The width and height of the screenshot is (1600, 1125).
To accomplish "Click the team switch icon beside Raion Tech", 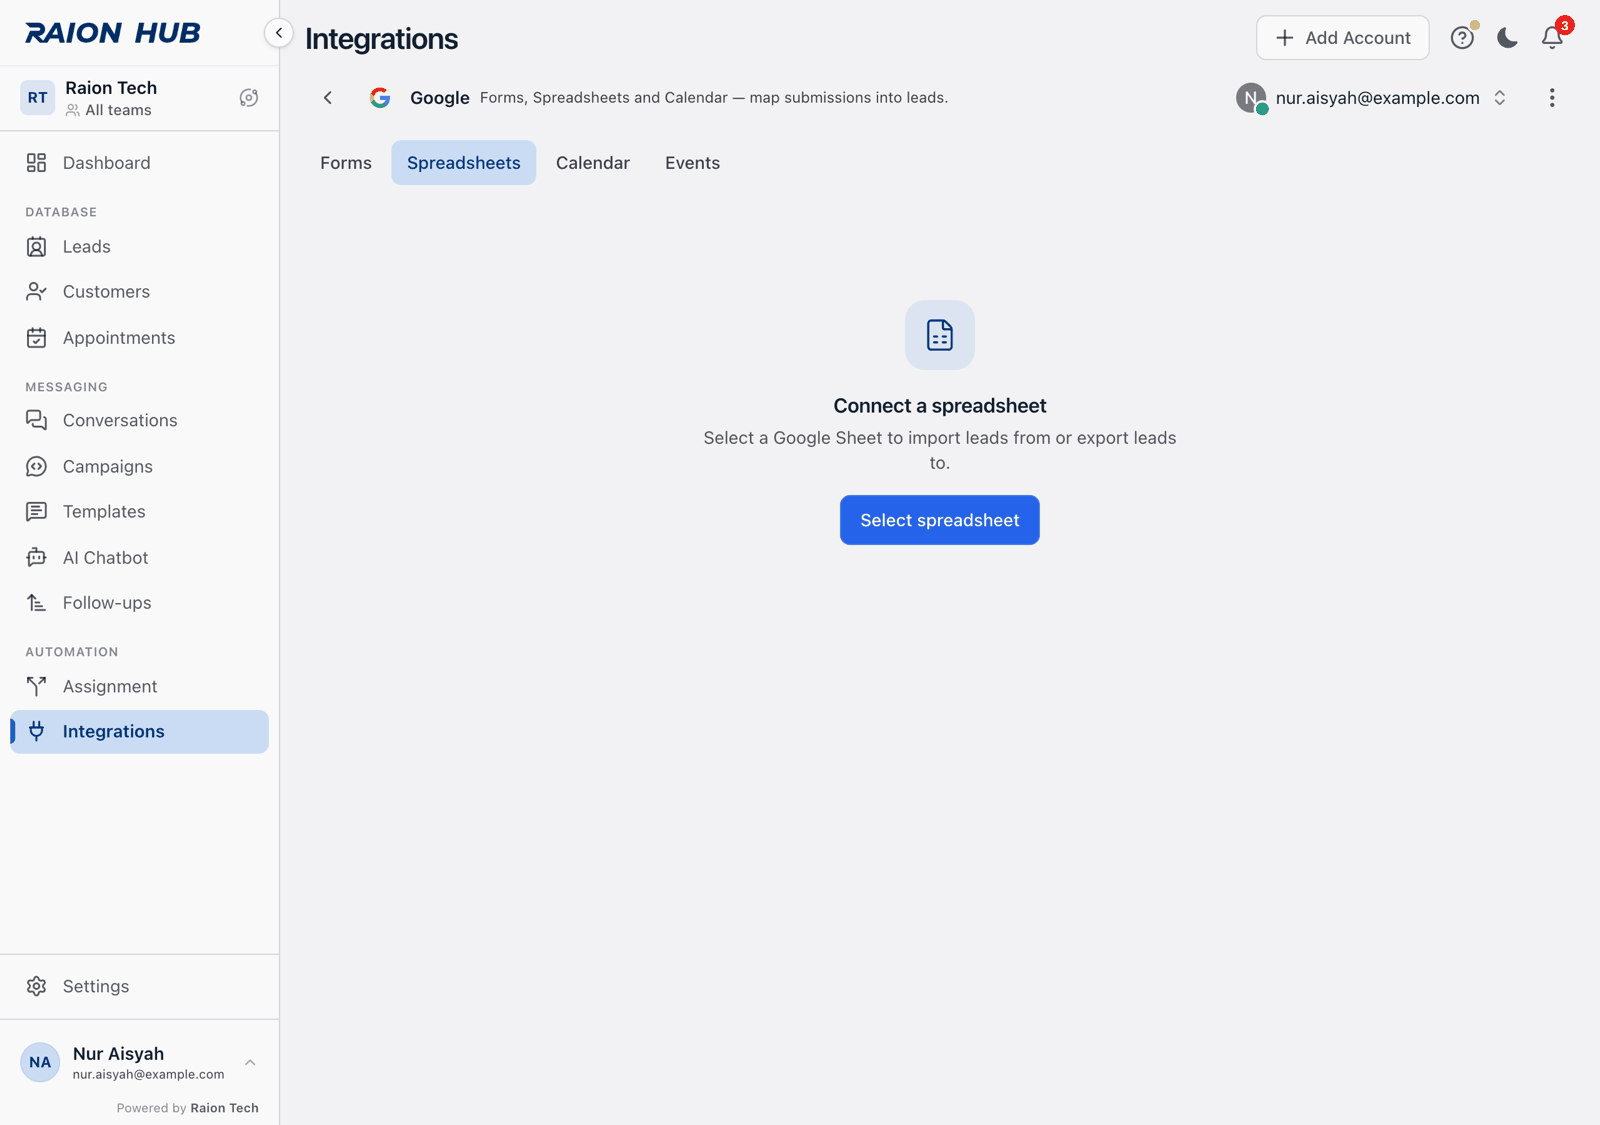I will tap(249, 98).
